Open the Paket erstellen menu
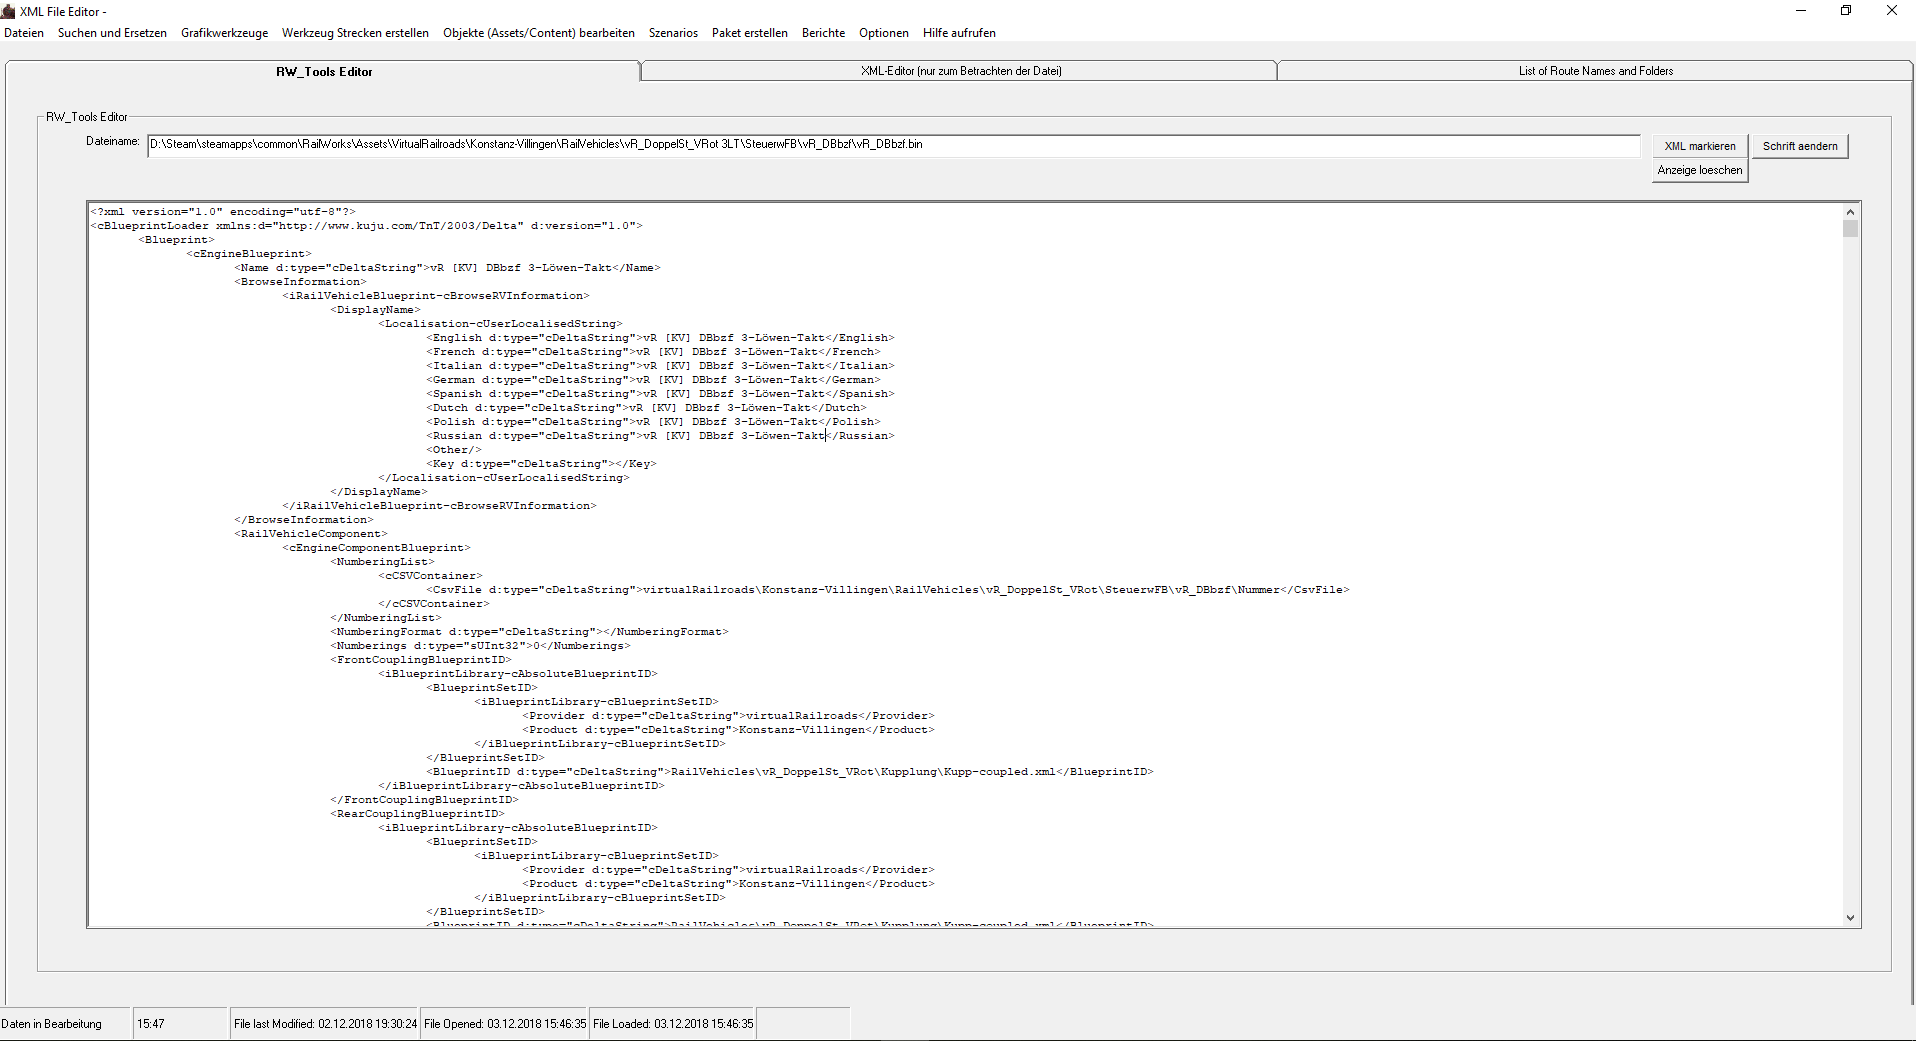The width and height of the screenshot is (1916, 1041). point(750,33)
